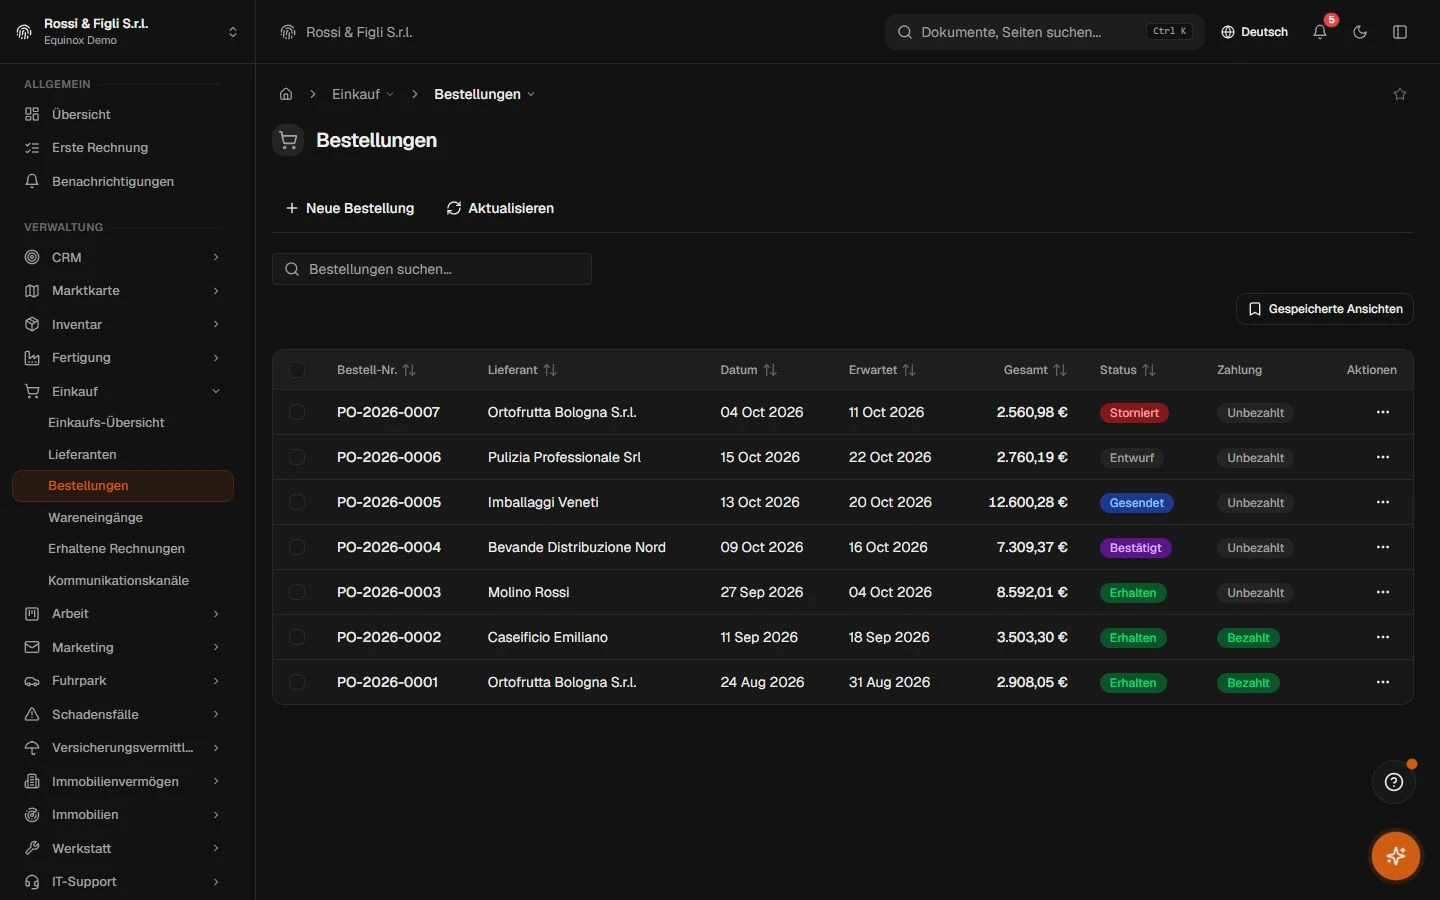This screenshot has height=900, width=1440.
Task: Tick the checkbox for PO-2026-0006
Action: click(x=297, y=457)
